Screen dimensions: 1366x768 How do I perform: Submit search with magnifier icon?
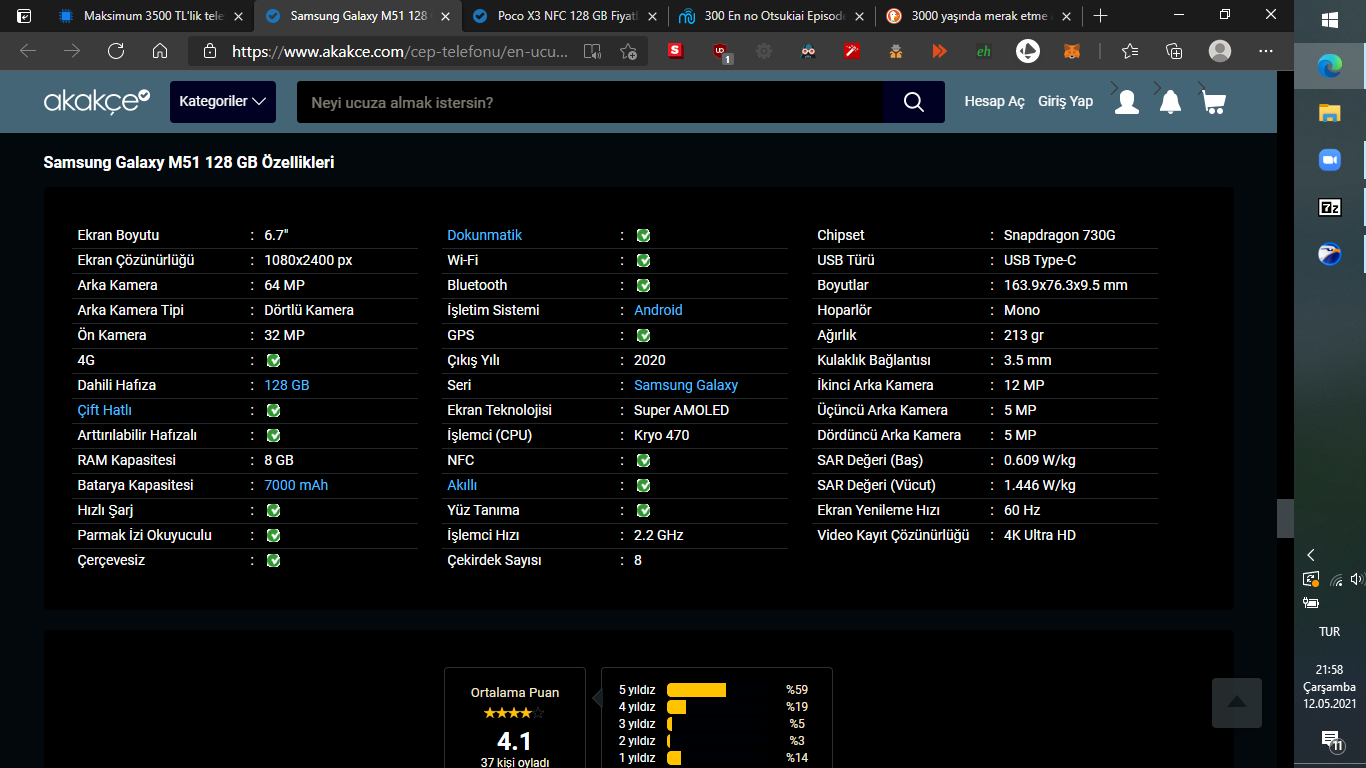(x=914, y=102)
